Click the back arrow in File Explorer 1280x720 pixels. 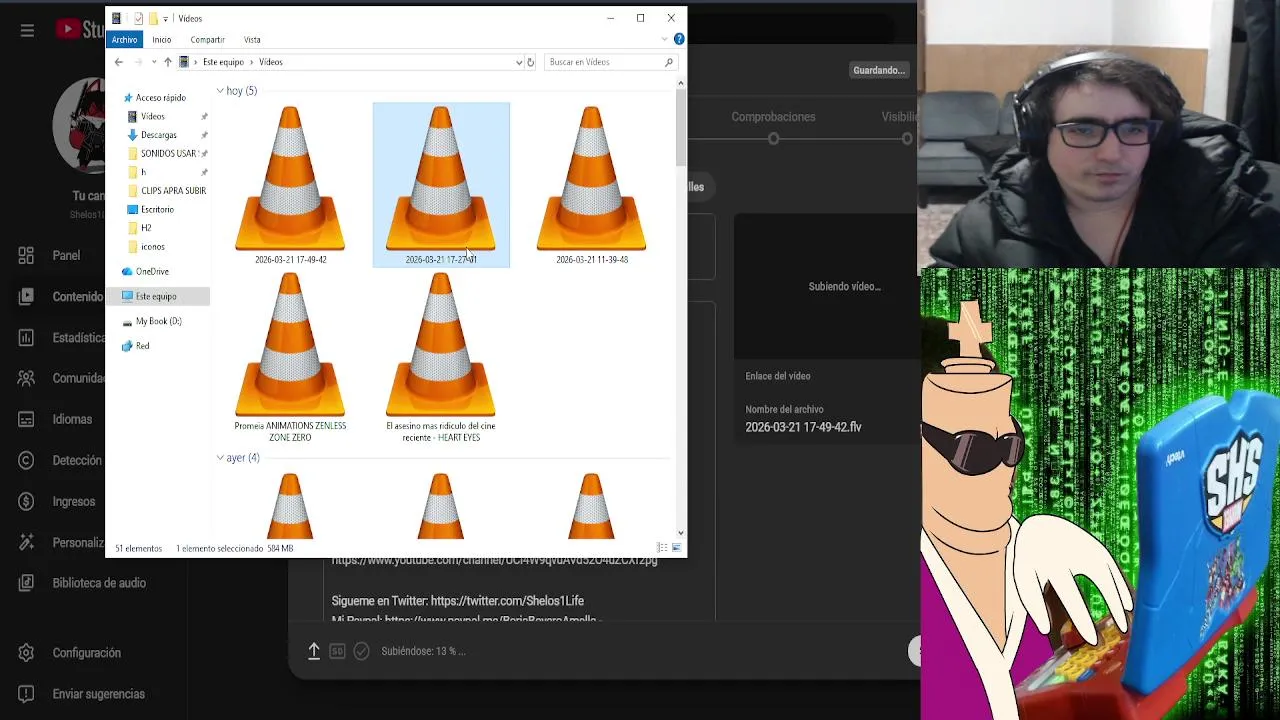(x=118, y=62)
